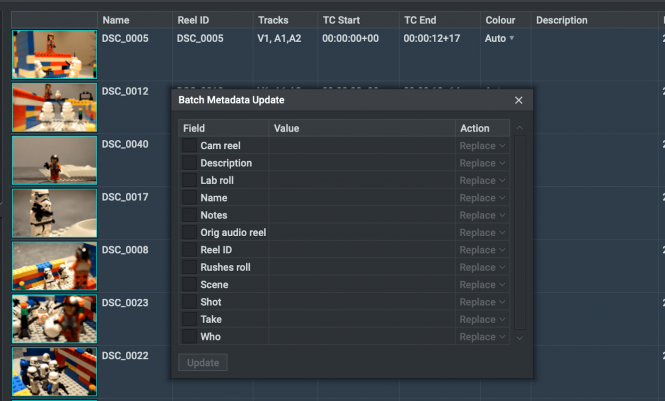The image size is (665, 401).
Task: Open the Replace dropdown for Reel ID
Action: 482,250
